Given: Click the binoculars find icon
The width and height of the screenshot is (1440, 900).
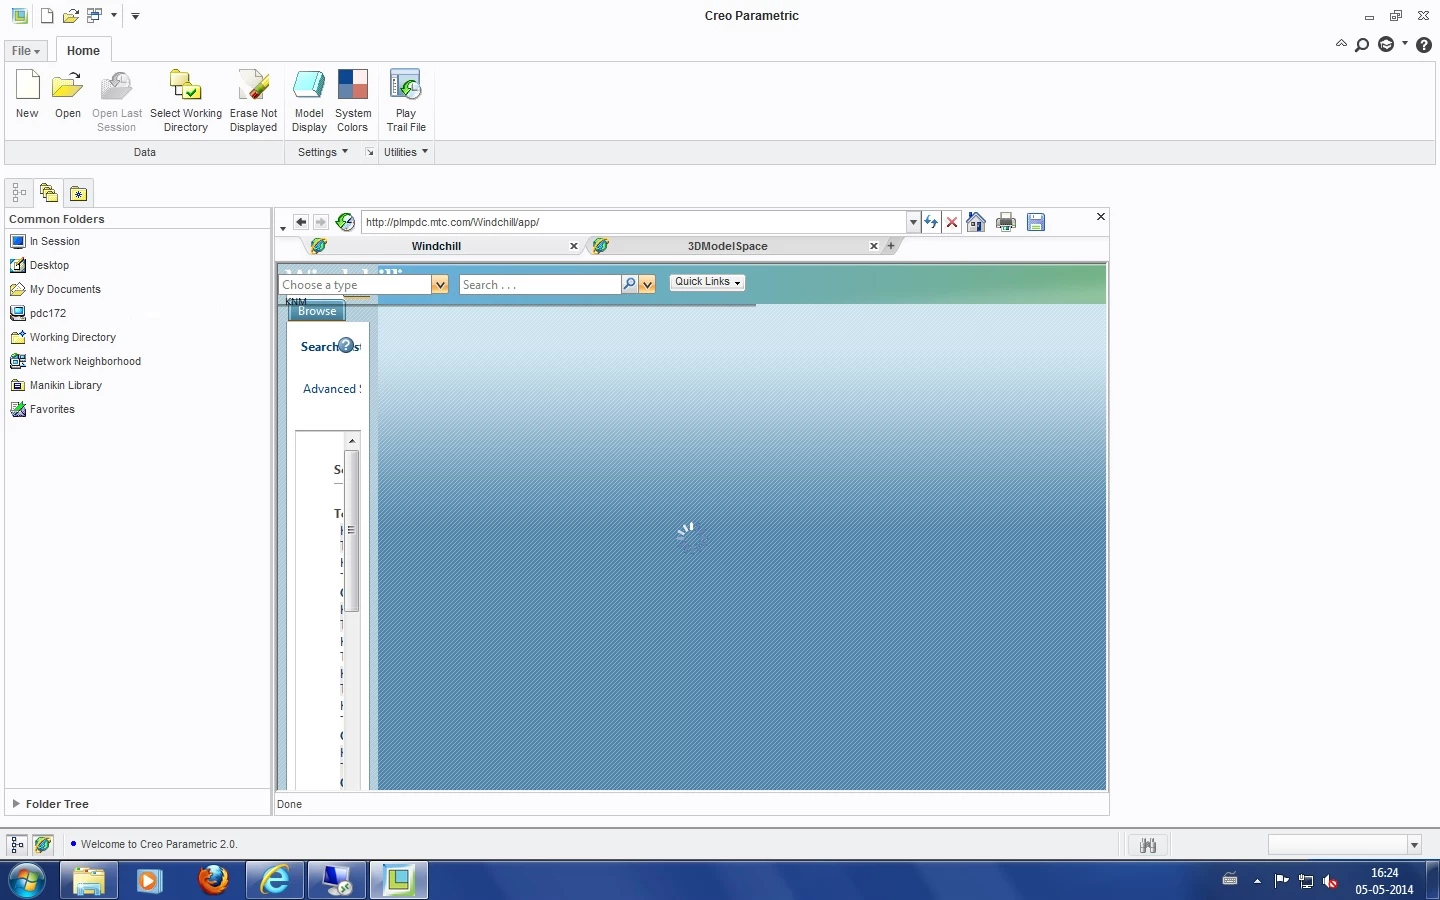Looking at the screenshot, I should point(1148,845).
